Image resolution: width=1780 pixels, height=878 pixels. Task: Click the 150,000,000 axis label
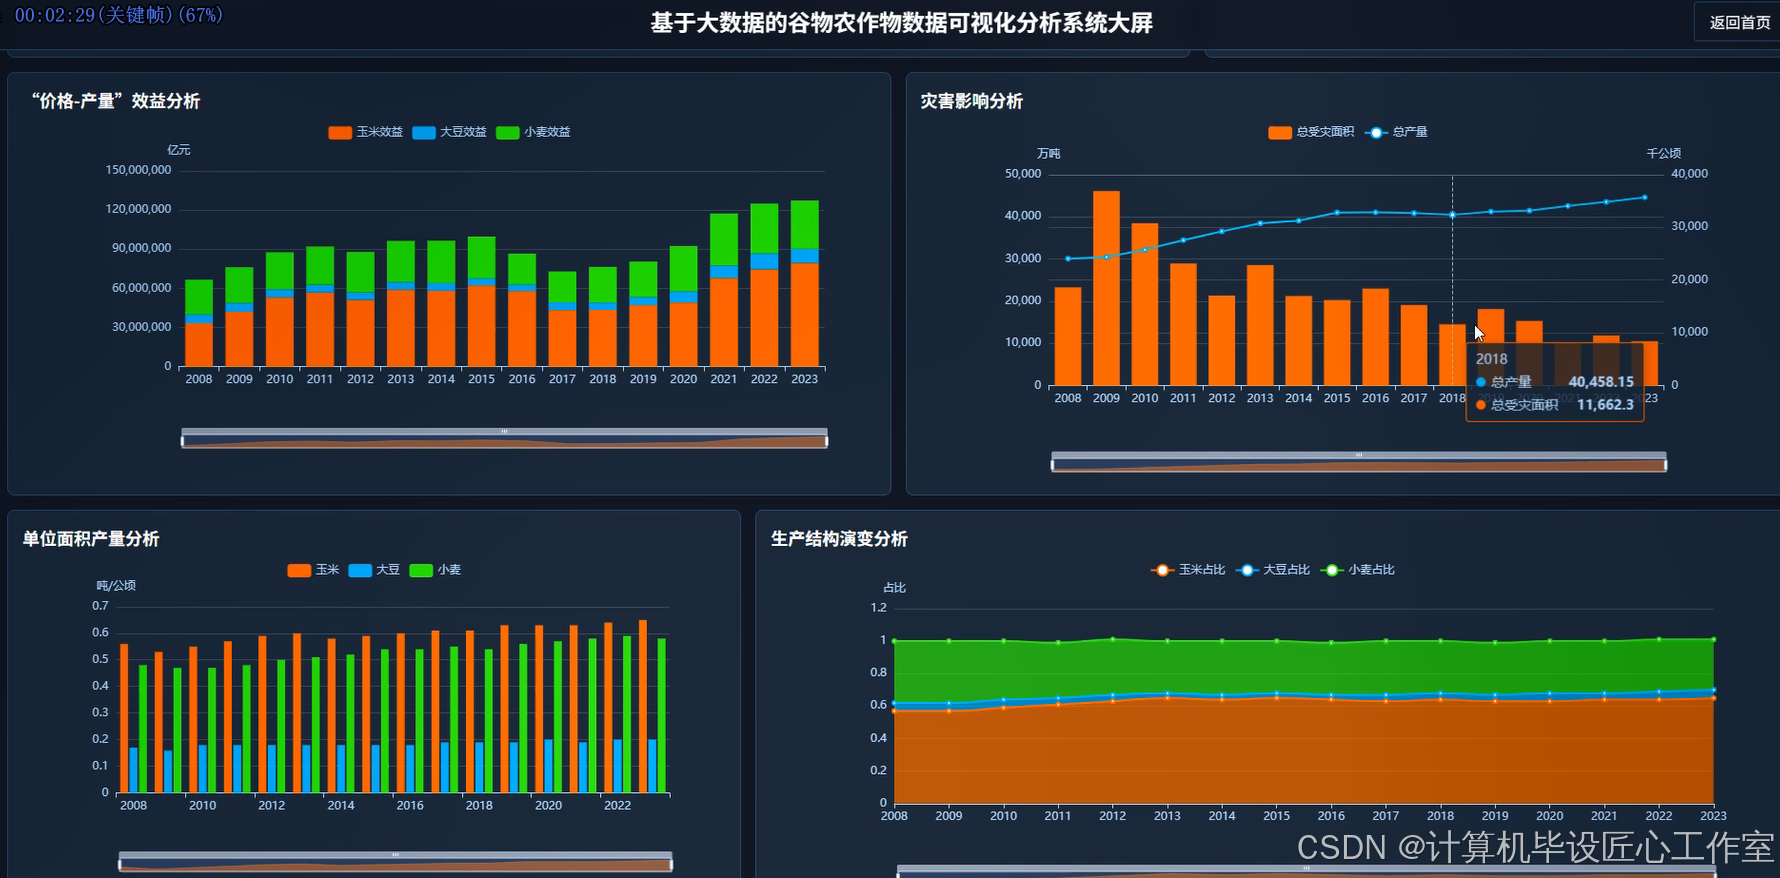(139, 170)
